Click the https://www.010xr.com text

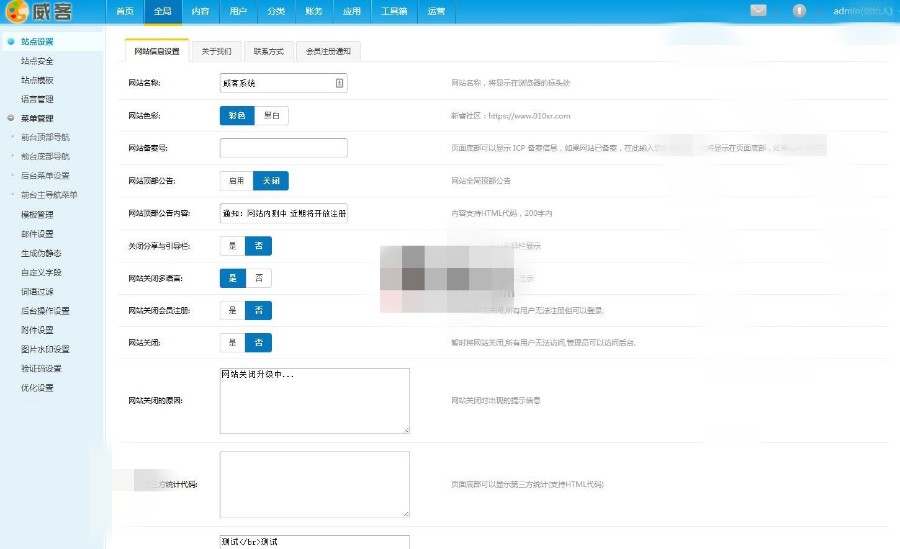(529, 115)
